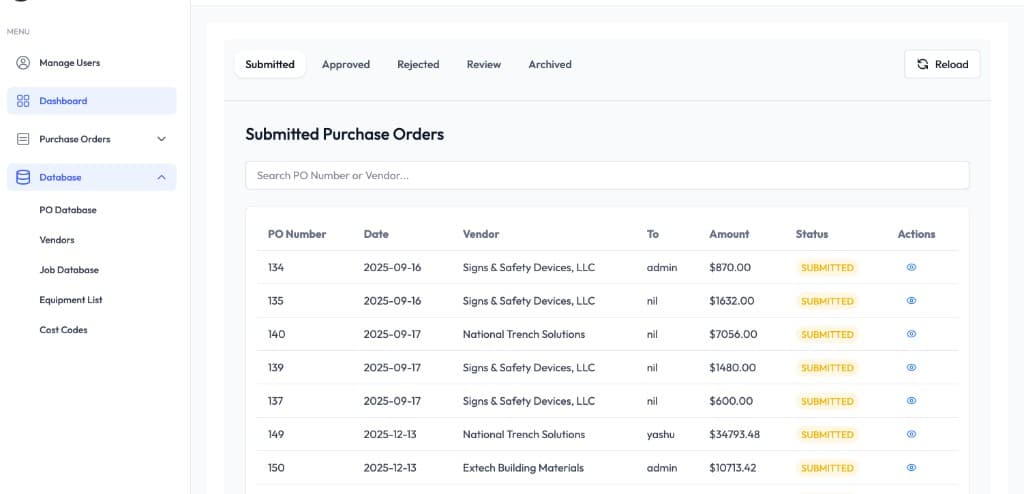
Task: Click the Database cylinder icon
Action: 23,177
